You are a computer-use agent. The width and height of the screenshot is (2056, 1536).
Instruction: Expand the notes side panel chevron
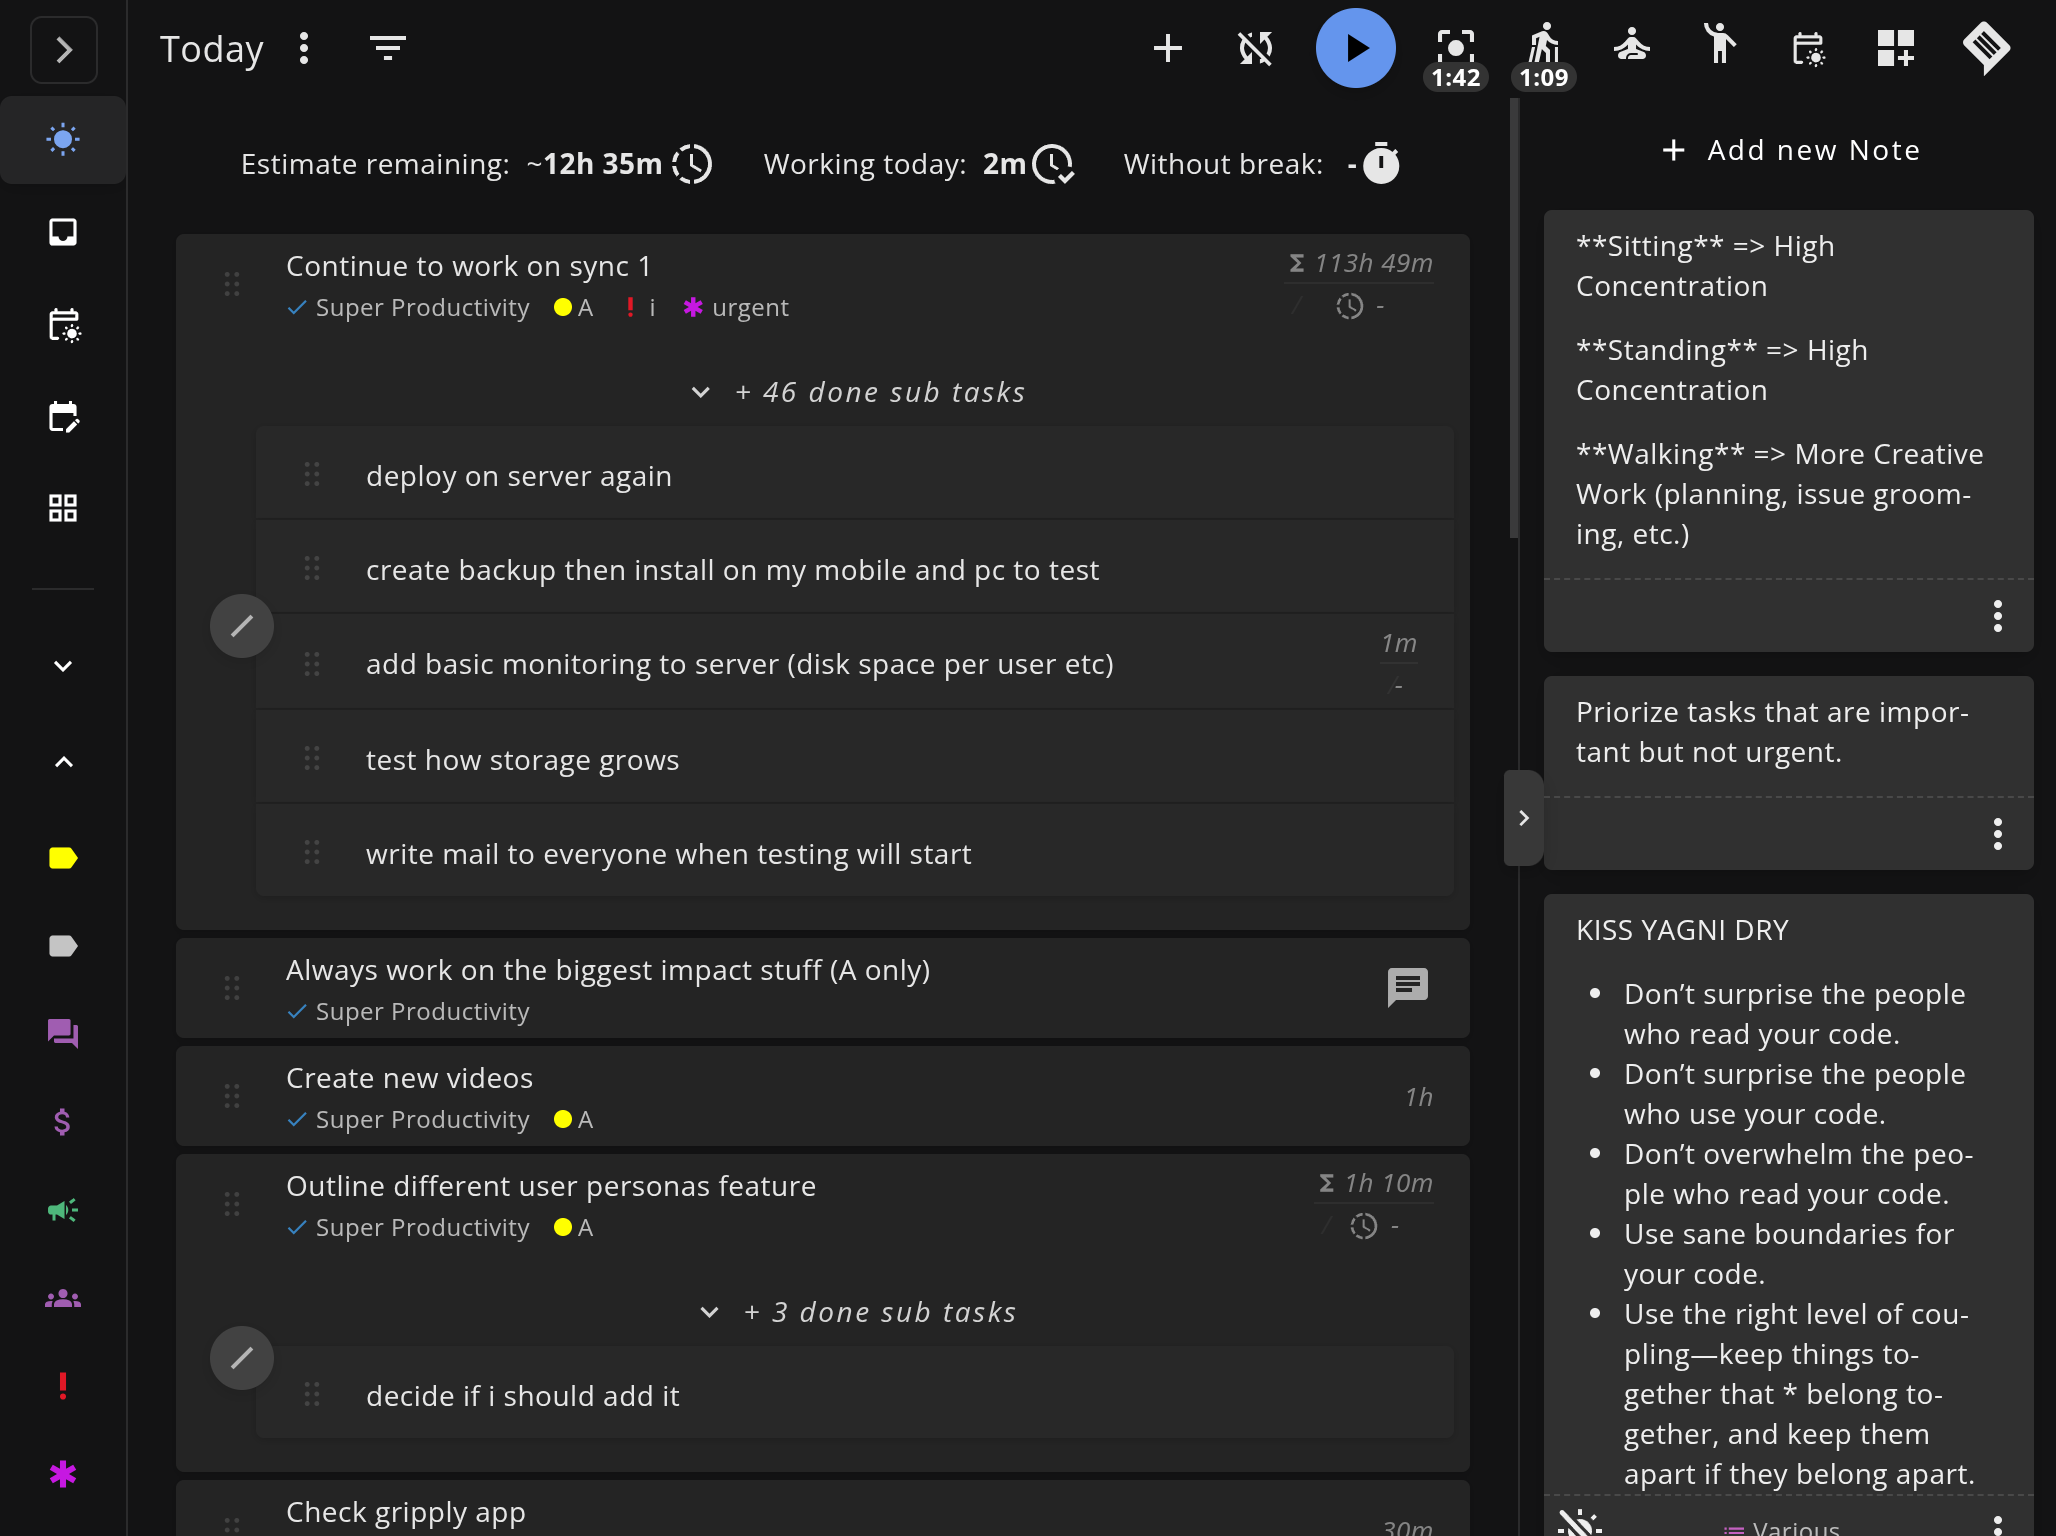click(x=1522, y=817)
